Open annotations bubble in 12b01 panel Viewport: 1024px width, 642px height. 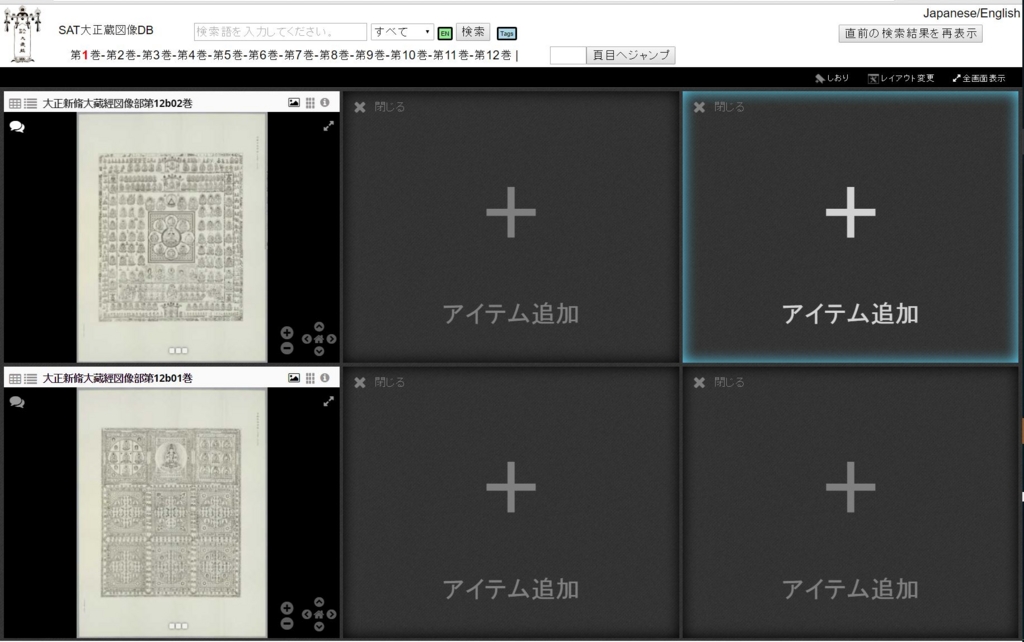tap(17, 402)
